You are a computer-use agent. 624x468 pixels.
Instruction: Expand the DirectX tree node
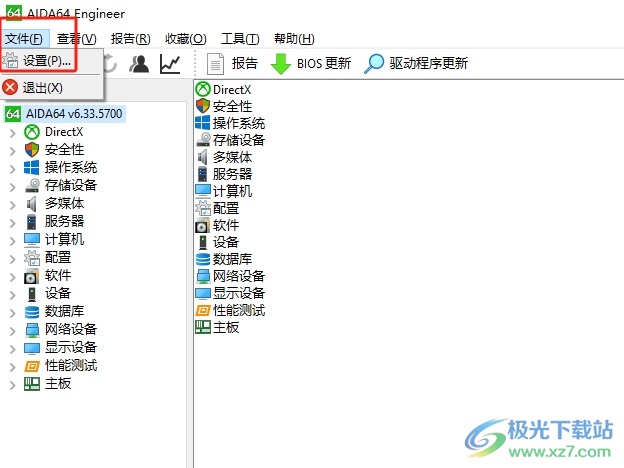click(13, 133)
